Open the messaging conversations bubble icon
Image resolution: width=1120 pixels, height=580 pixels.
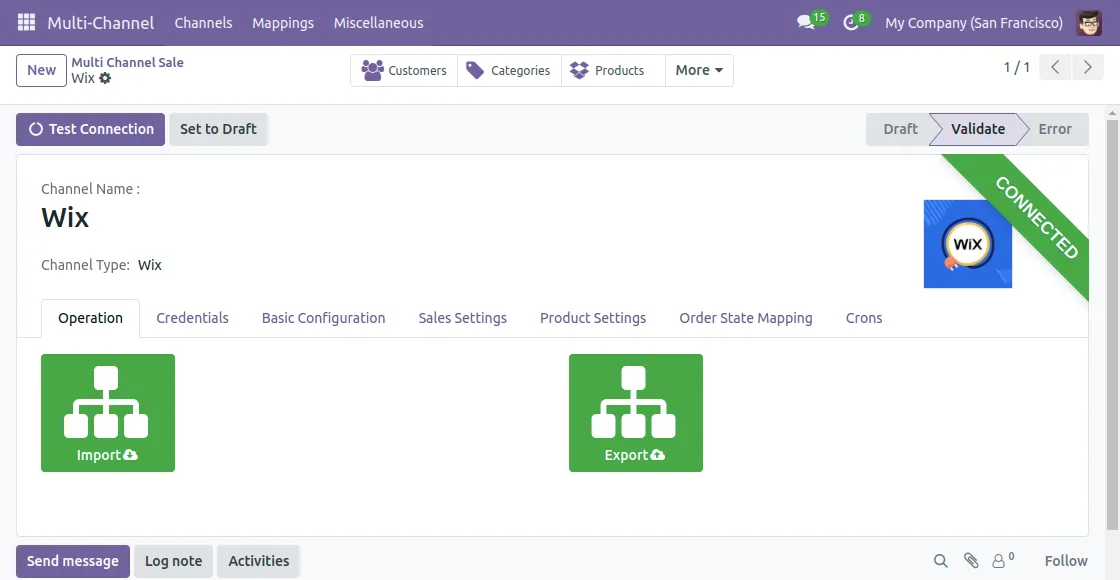pyautogui.click(x=804, y=21)
